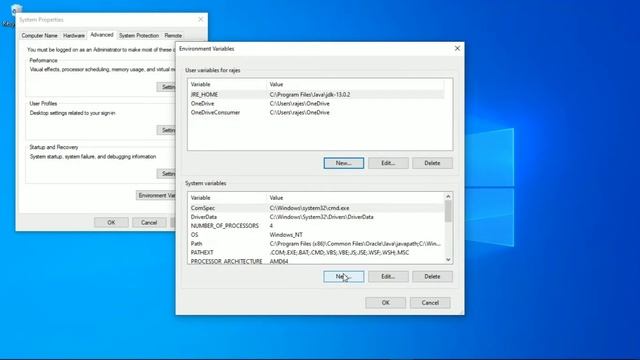Switch to Remote tab in System Properties
This screenshot has height=360, width=640.
[x=173, y=36]
